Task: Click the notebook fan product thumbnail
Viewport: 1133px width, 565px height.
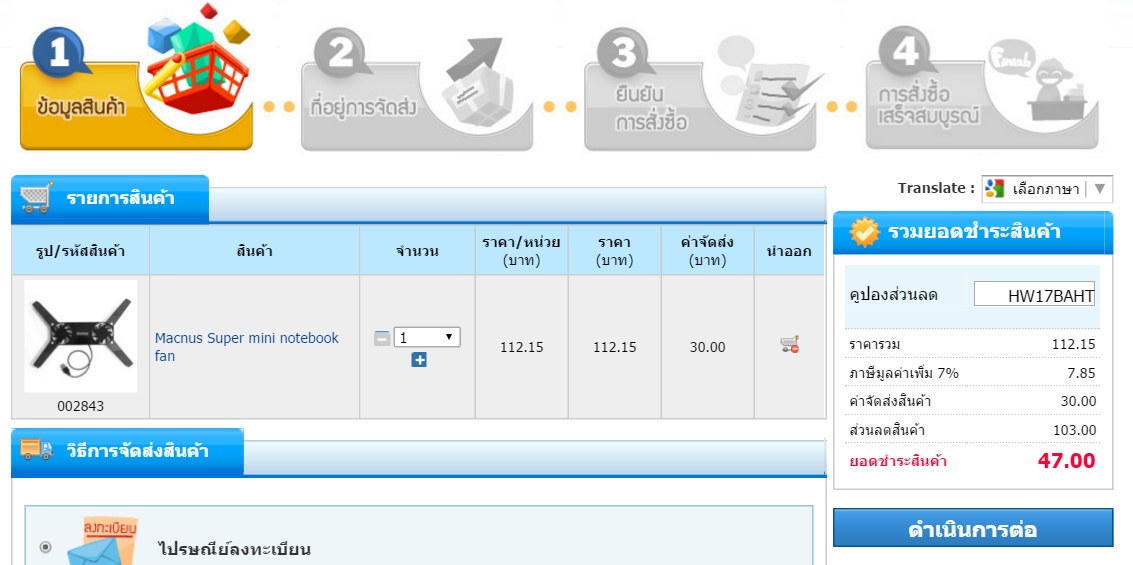Action: [x=80, y=336]
